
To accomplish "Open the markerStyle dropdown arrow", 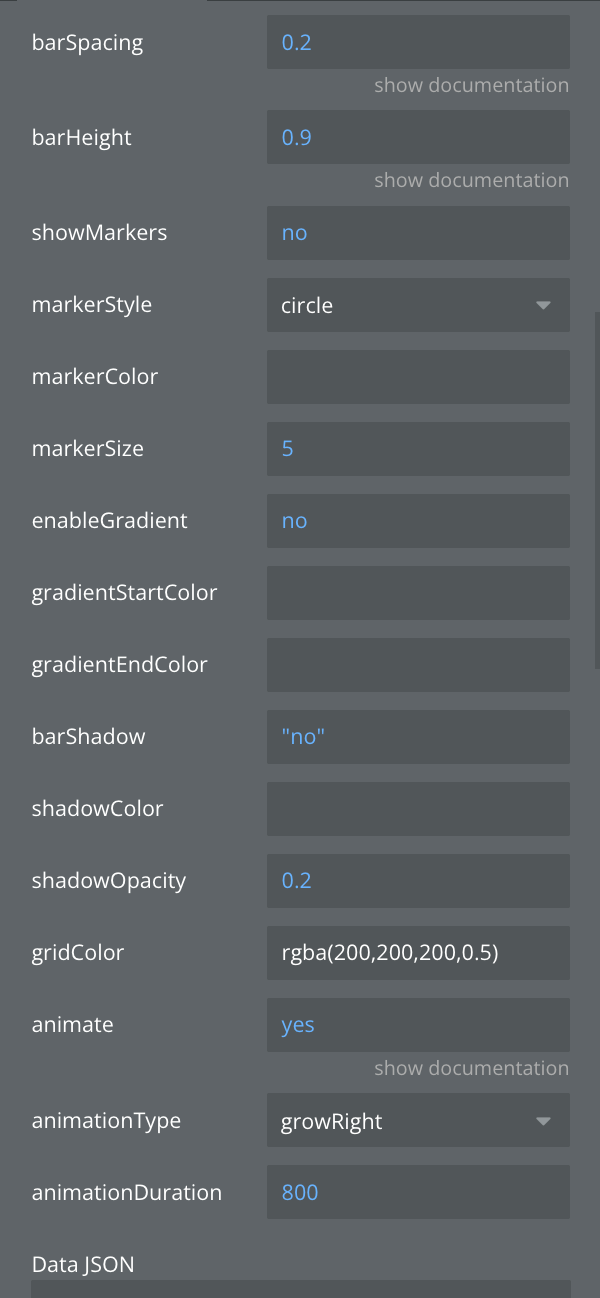I will click(x=543, y=305).
